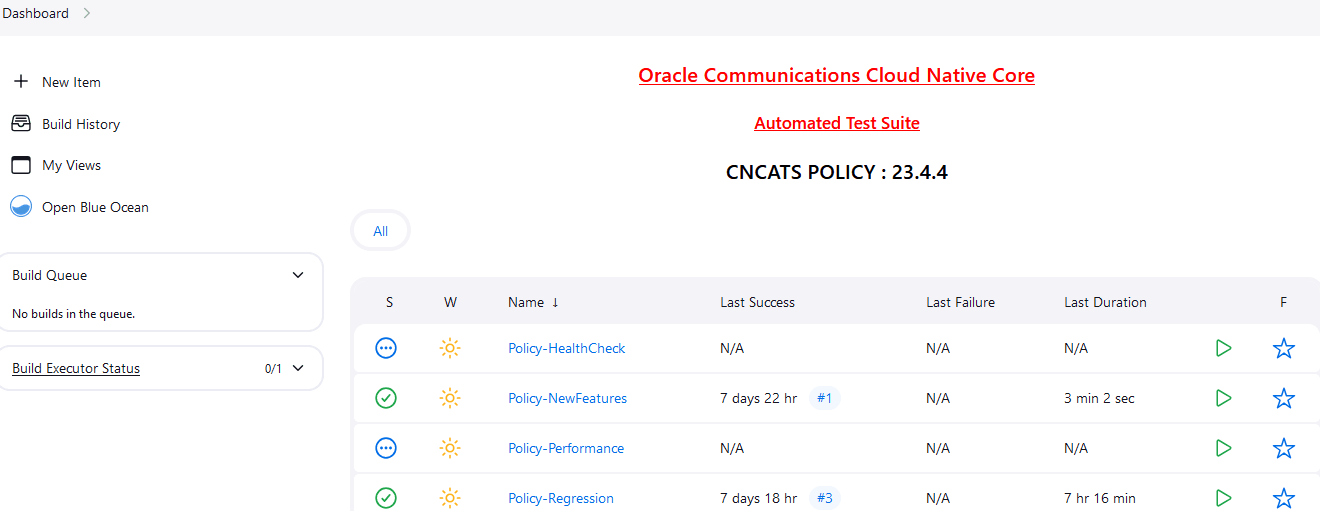The image size is (1320, 511).
Task: Click the New Item plus icon
Action: [21, 82]
